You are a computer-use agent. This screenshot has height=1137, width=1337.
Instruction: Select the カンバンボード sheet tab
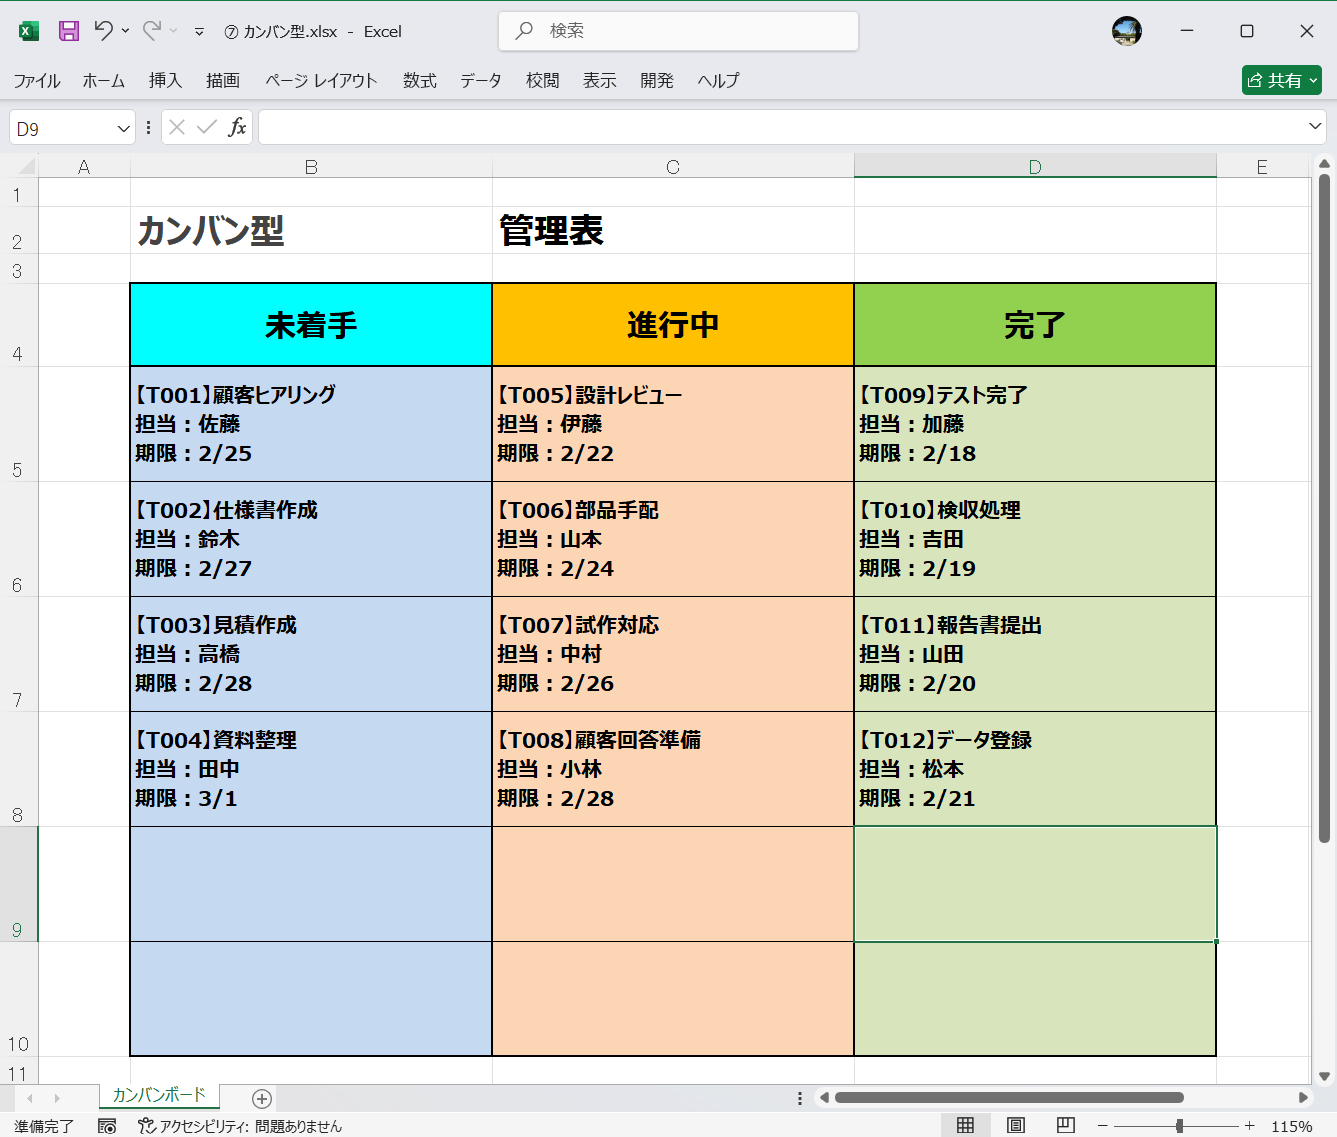(x=160, y=1096)
